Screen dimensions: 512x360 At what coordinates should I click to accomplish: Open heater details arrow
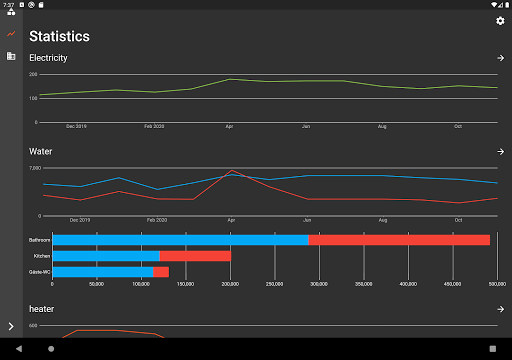click(x=500, y=309)
